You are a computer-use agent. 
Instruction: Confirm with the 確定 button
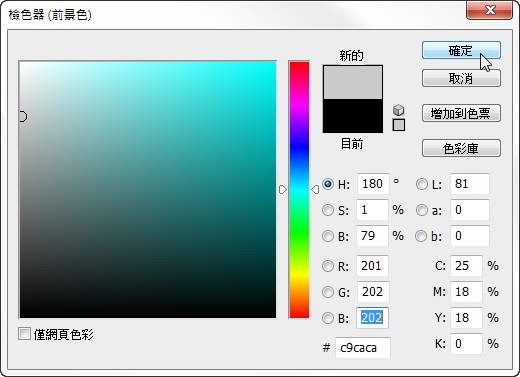(461, 51)
